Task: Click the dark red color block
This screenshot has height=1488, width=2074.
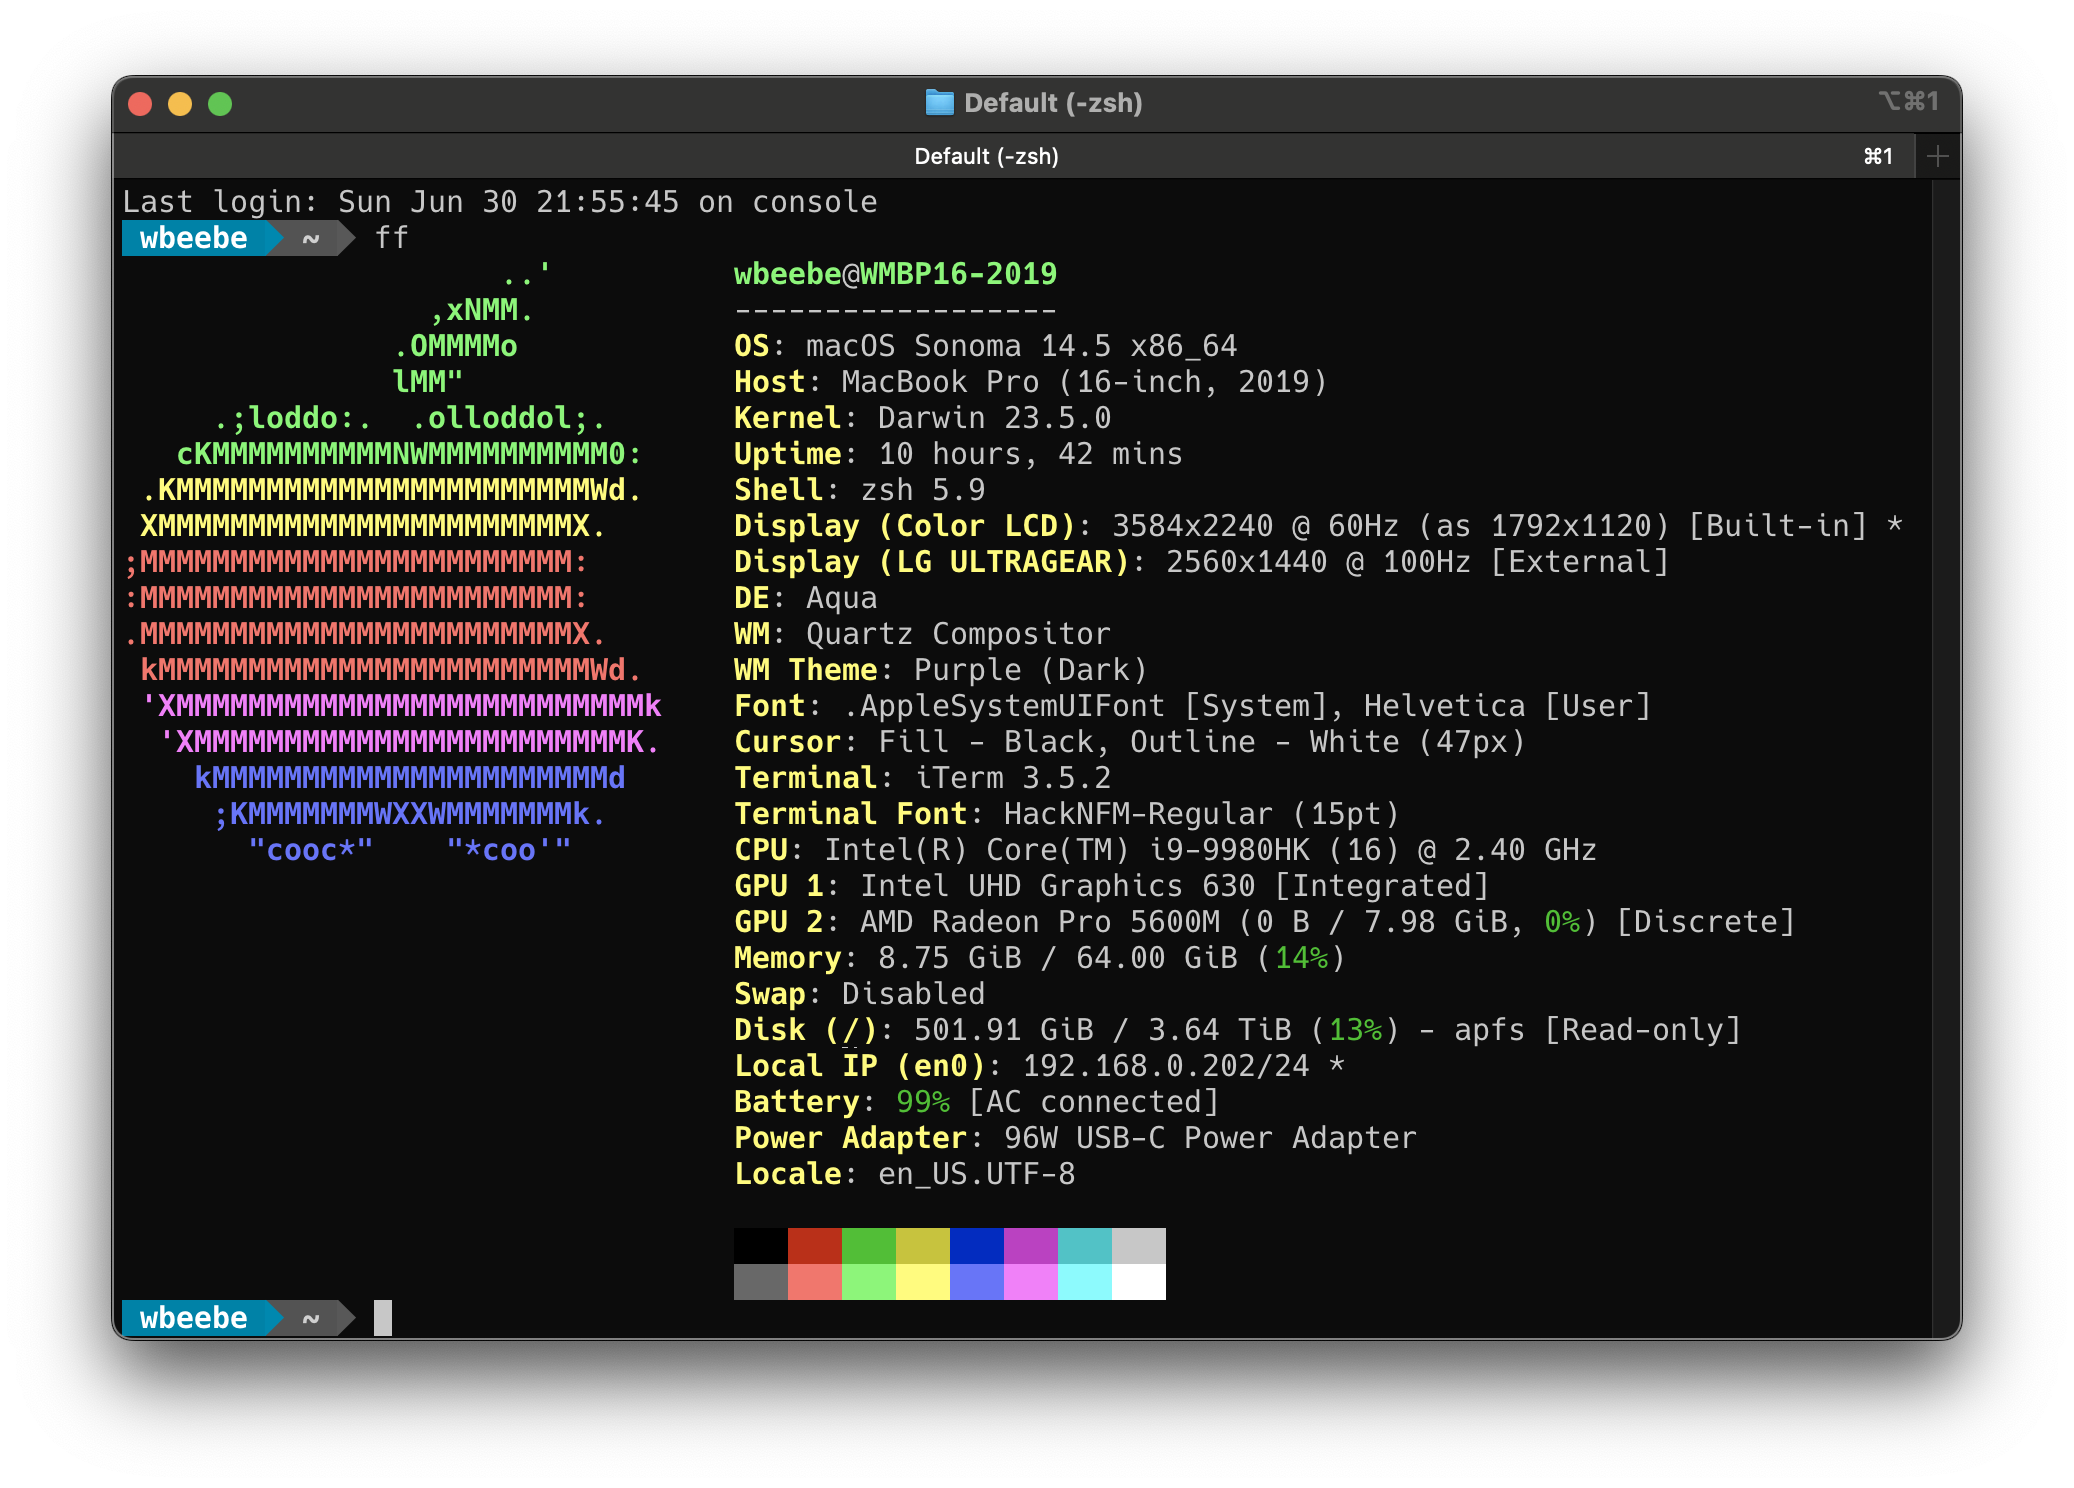Action: tap(815, 1246)
